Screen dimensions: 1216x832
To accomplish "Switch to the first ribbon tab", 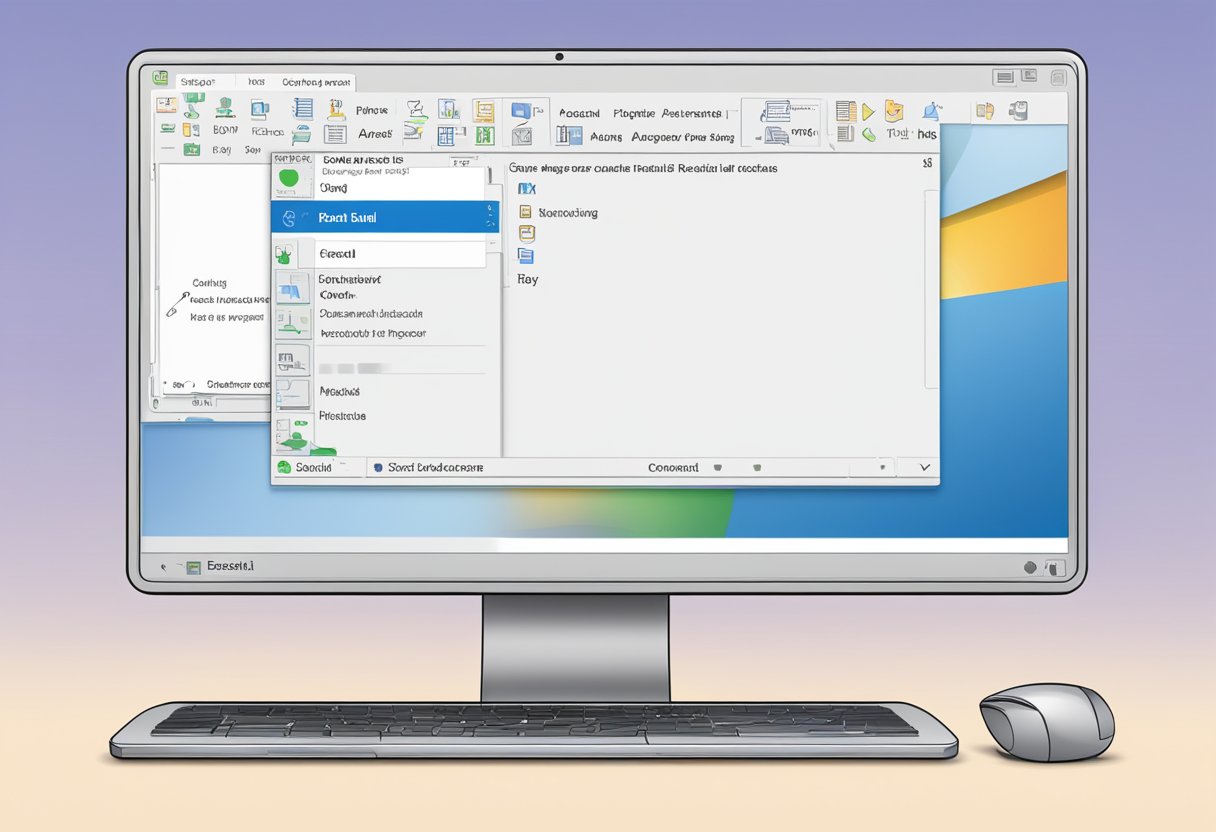I will point(203,81).
